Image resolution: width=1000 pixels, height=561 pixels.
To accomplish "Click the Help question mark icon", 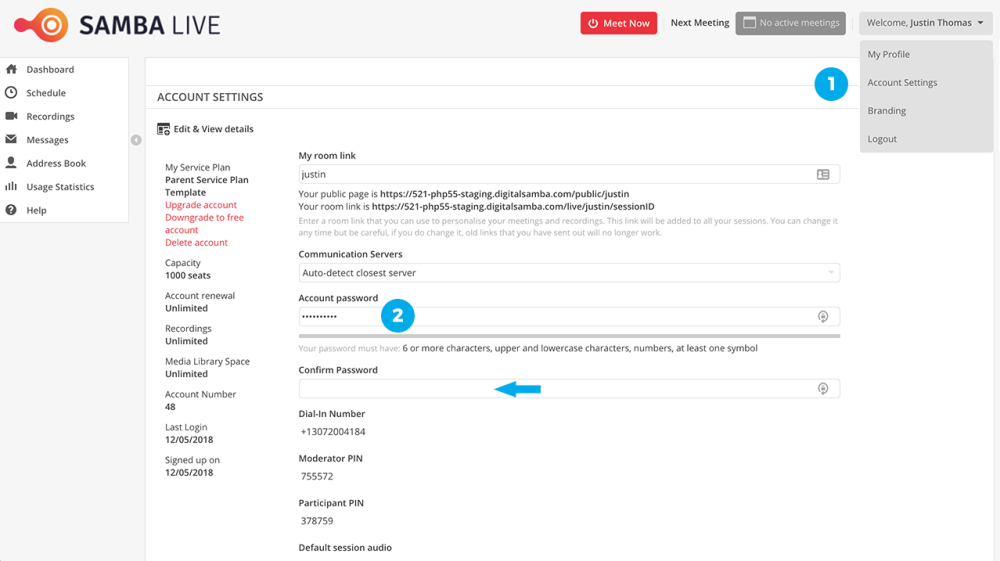I will (x=11, y=210).
